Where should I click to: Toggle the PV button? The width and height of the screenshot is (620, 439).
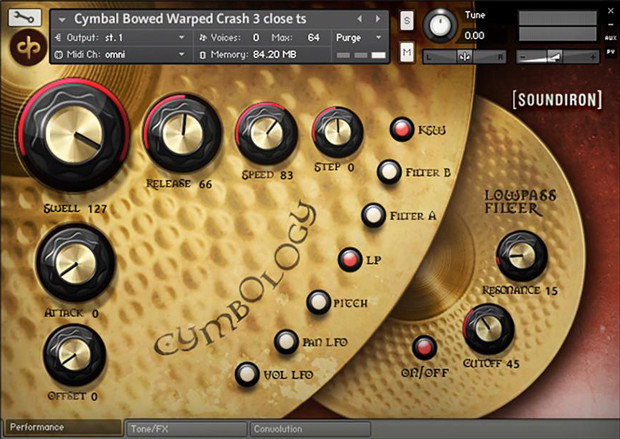[611, 51]
